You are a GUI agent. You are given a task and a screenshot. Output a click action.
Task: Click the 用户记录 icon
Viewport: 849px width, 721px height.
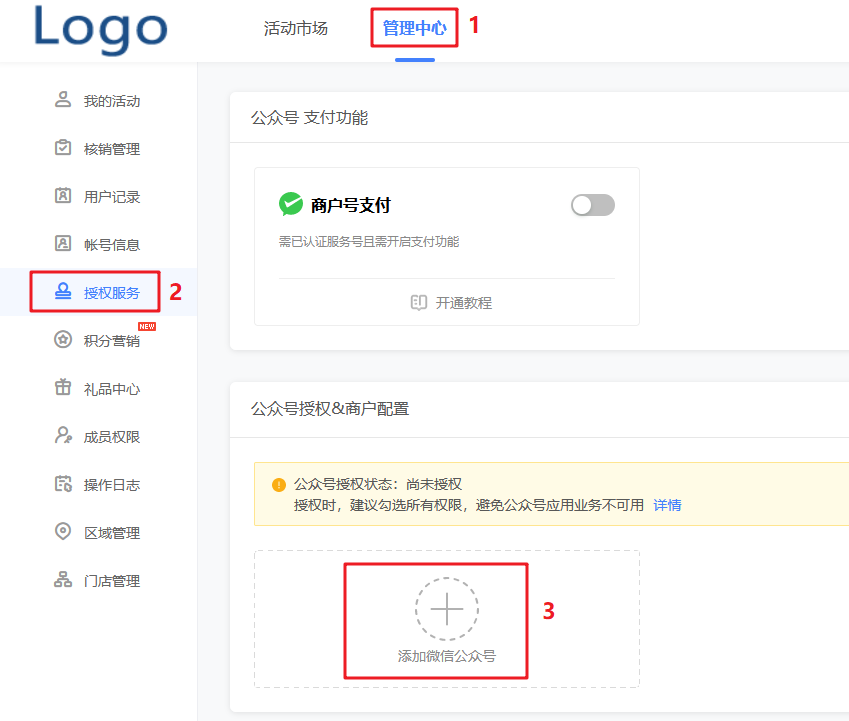point(63,195)
